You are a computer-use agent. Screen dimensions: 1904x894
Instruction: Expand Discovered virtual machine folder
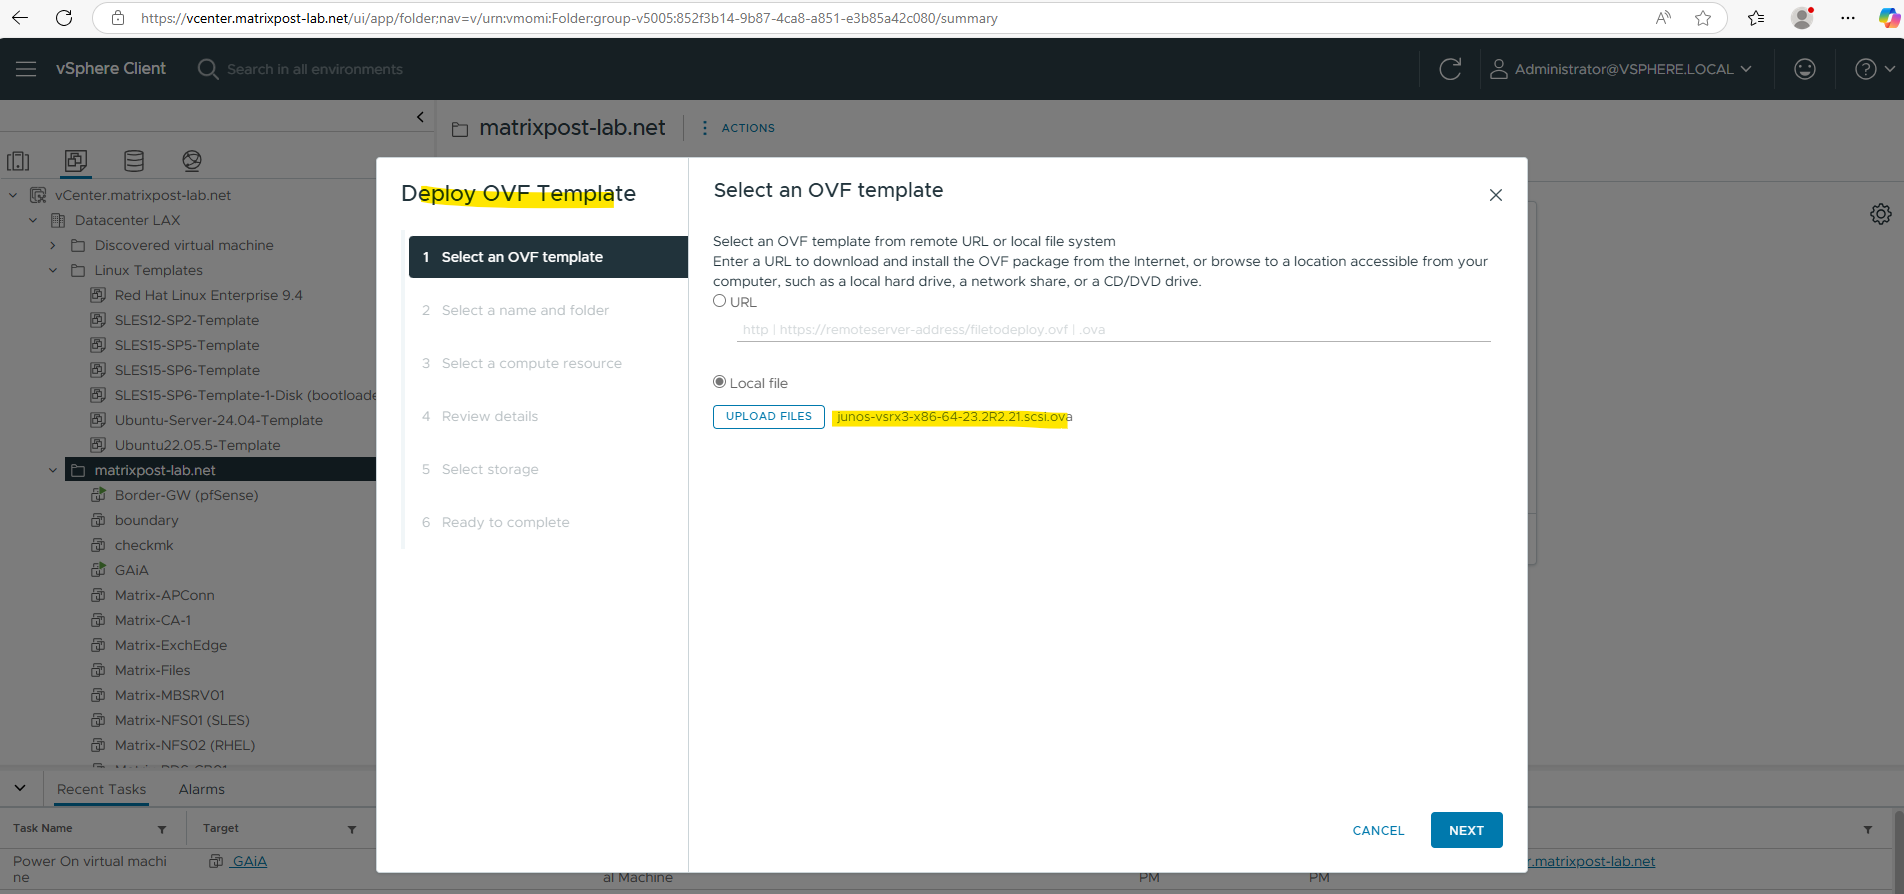coord(53,245)
